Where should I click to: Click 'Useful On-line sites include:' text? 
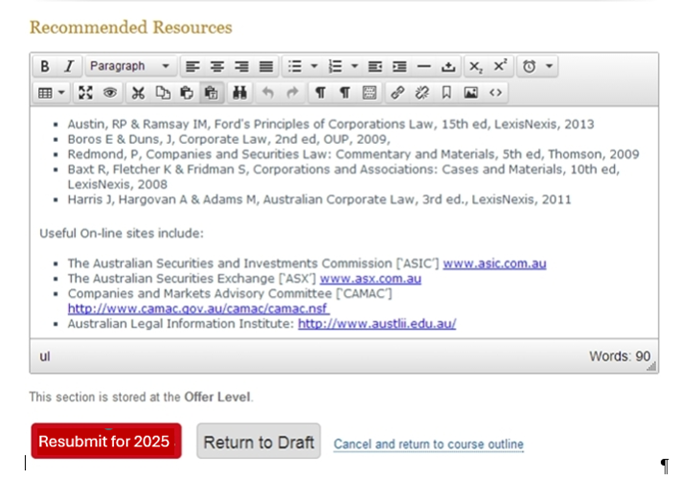click(x=121, y=233)
